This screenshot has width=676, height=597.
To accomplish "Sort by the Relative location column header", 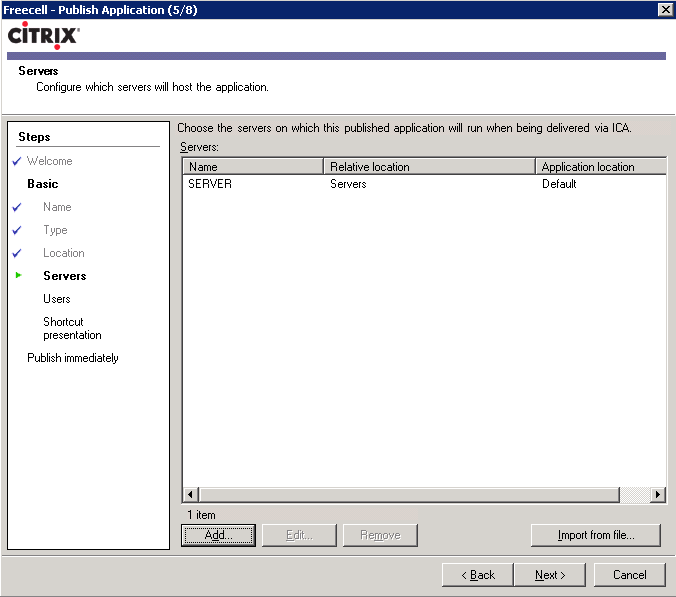I will point(429,166).
